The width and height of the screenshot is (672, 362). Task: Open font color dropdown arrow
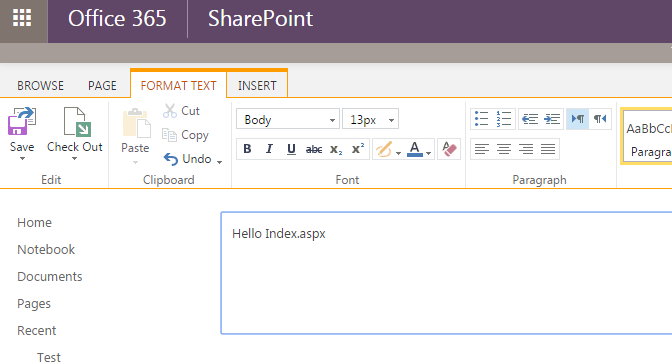pos(429,153)
